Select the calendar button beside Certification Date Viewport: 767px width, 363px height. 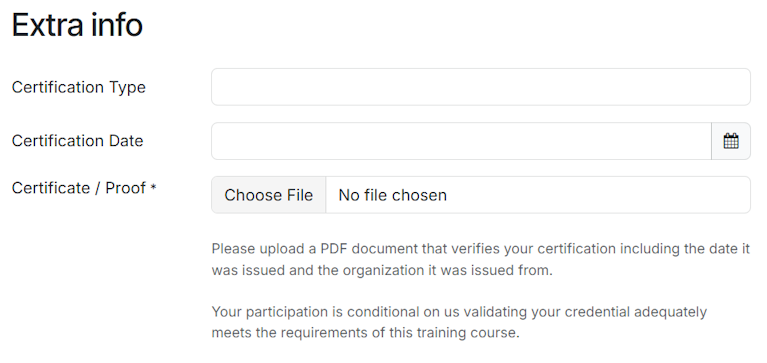731,141
